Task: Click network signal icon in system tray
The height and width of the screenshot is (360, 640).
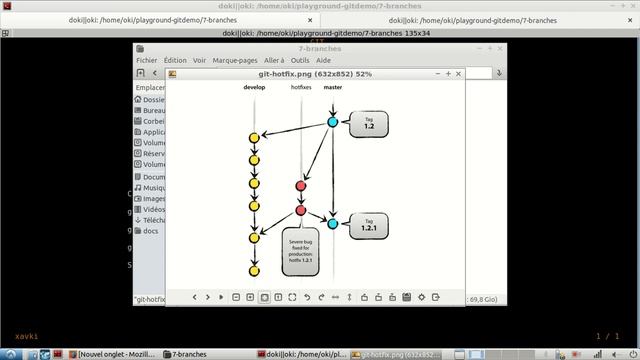Action: click(598, 354)
